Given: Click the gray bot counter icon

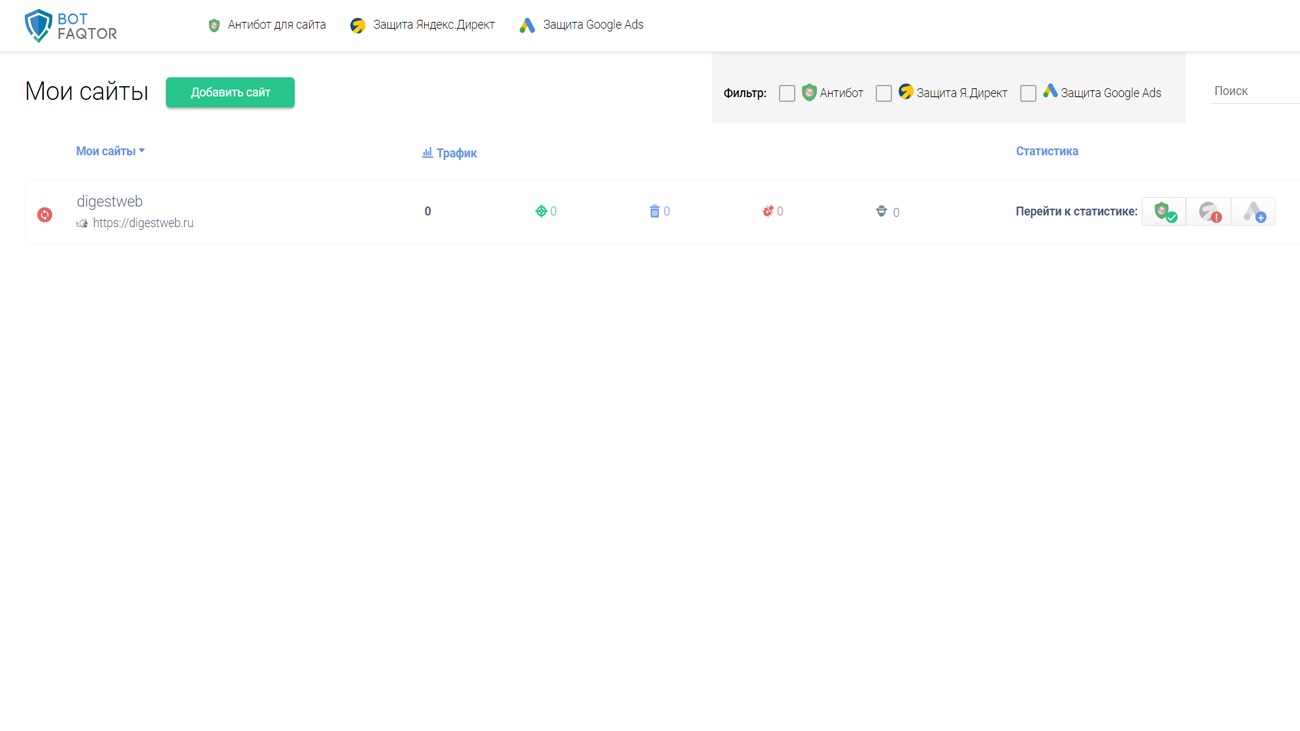Looking at the screenshot, I should point(881,211).
